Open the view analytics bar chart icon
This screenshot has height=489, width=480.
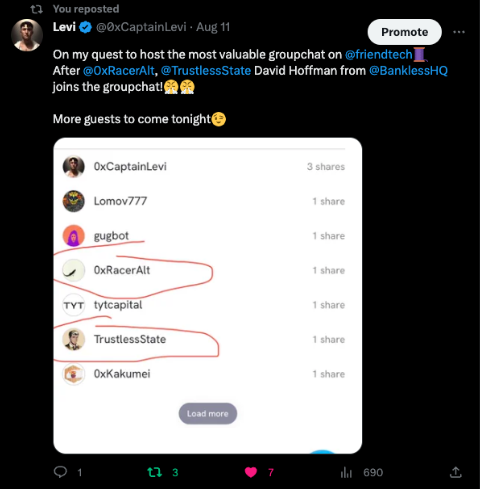(346, 472)
